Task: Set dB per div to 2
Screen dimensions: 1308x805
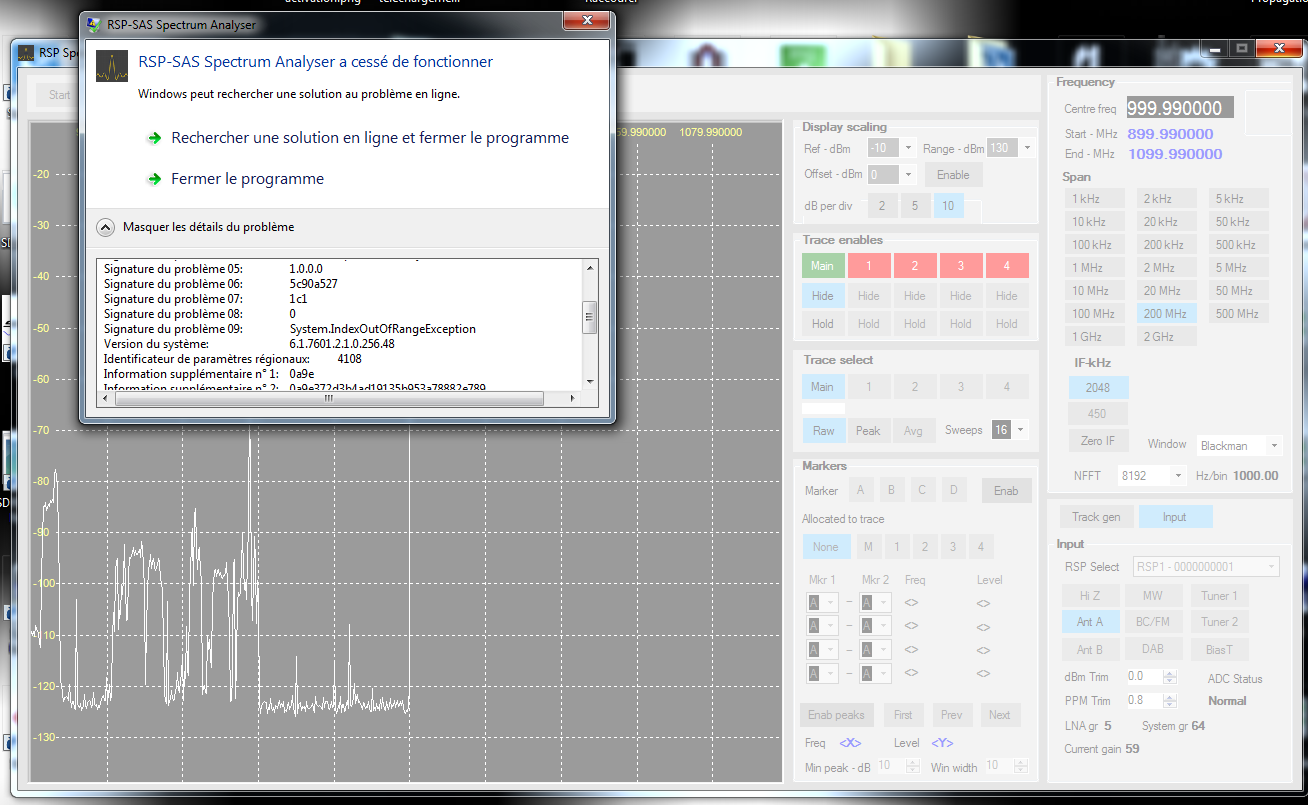Action: (x=881, y=206)
